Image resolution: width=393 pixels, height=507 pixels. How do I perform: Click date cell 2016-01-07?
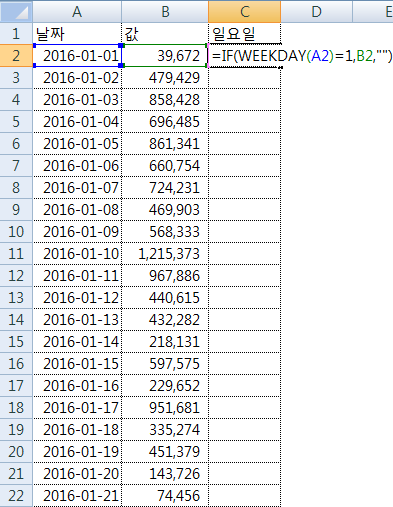point(77,188)
